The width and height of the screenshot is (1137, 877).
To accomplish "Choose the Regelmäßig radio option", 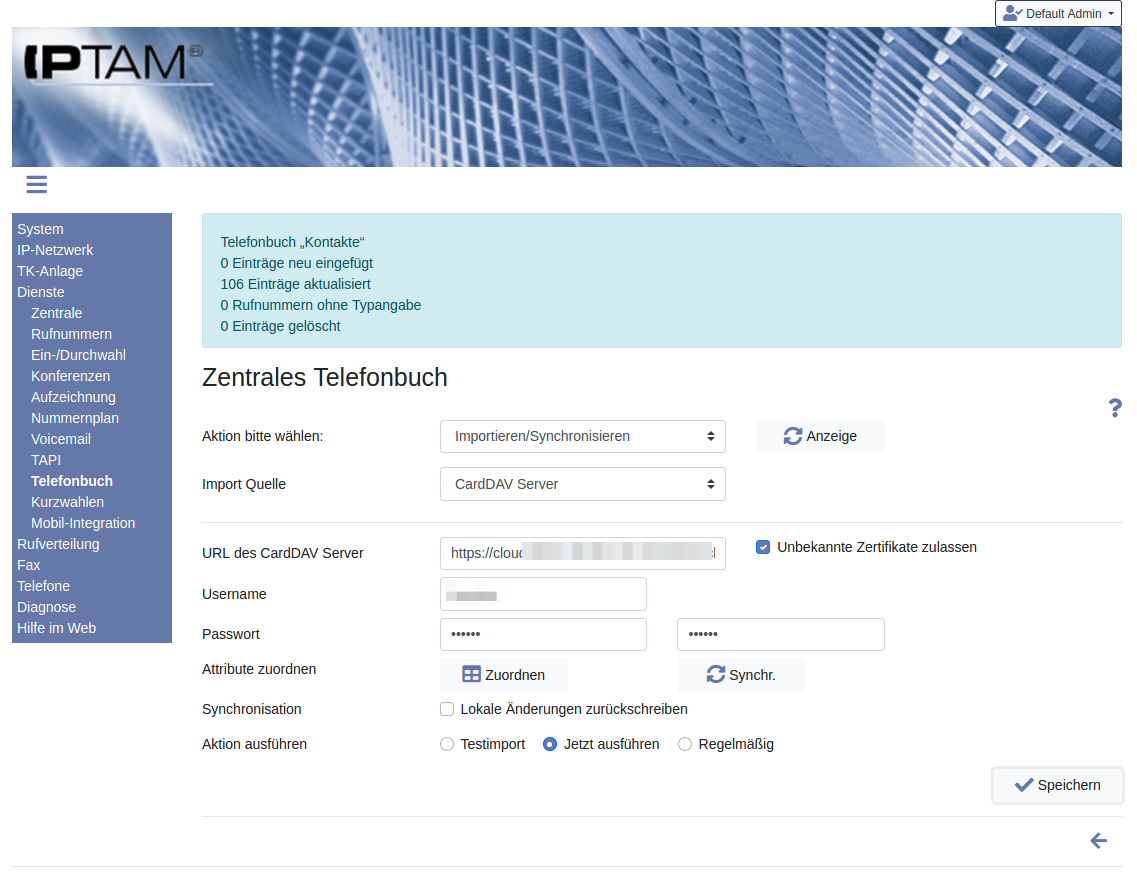I will coord(685,744).
